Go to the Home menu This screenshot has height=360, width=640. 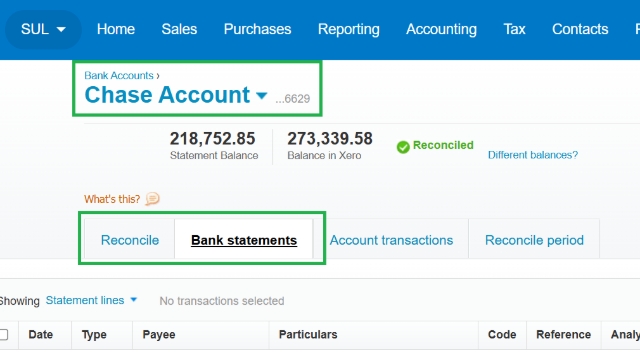(116, 29)
